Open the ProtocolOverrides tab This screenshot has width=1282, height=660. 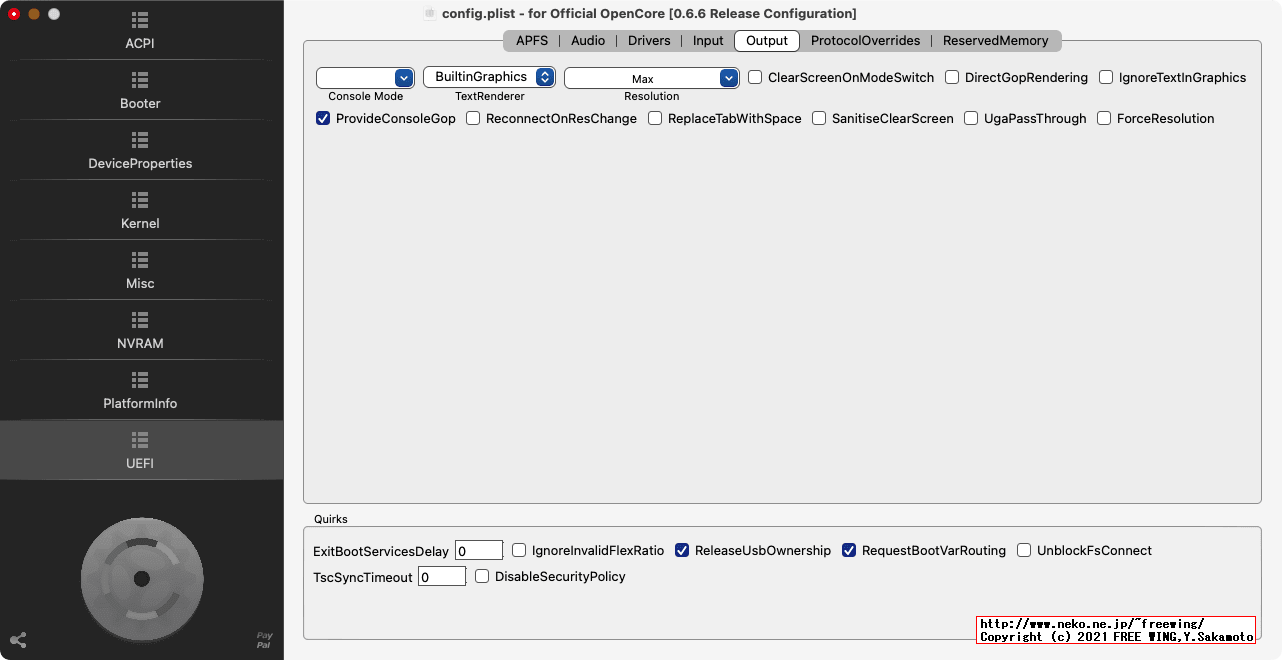(x=864, y=41)
